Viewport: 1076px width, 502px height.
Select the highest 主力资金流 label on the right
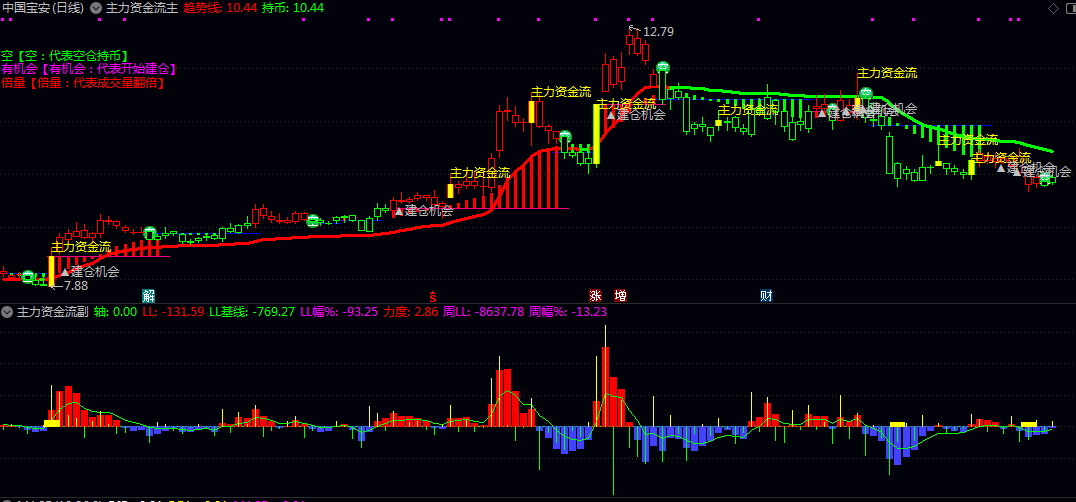coord(887,73)
